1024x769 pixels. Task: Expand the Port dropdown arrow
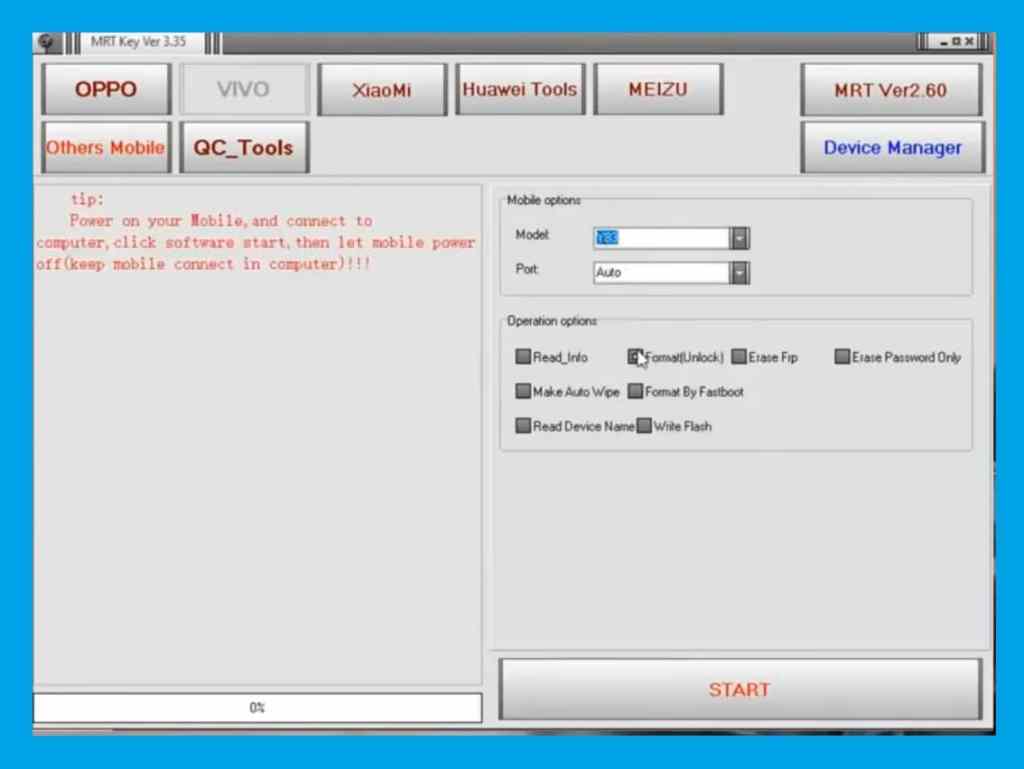coord(739,273)
